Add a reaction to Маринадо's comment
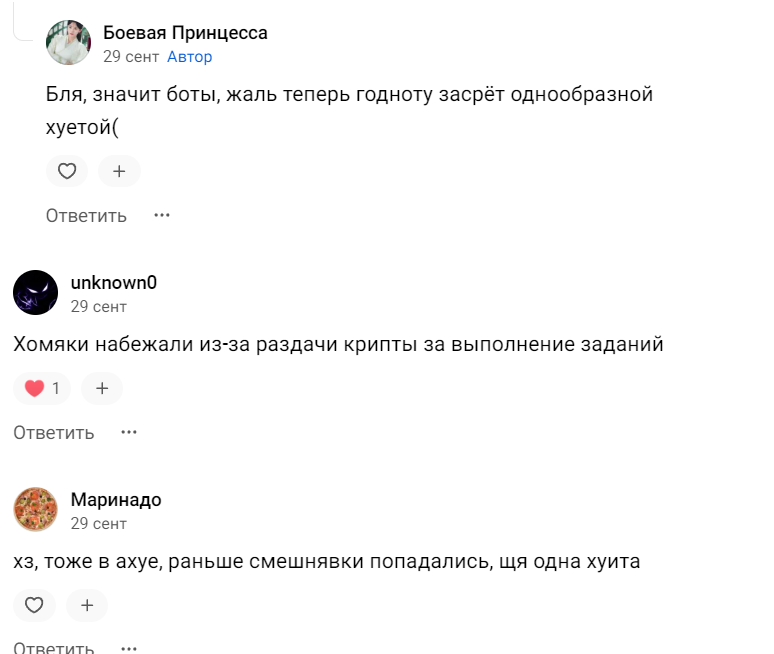 pos(87,605)
